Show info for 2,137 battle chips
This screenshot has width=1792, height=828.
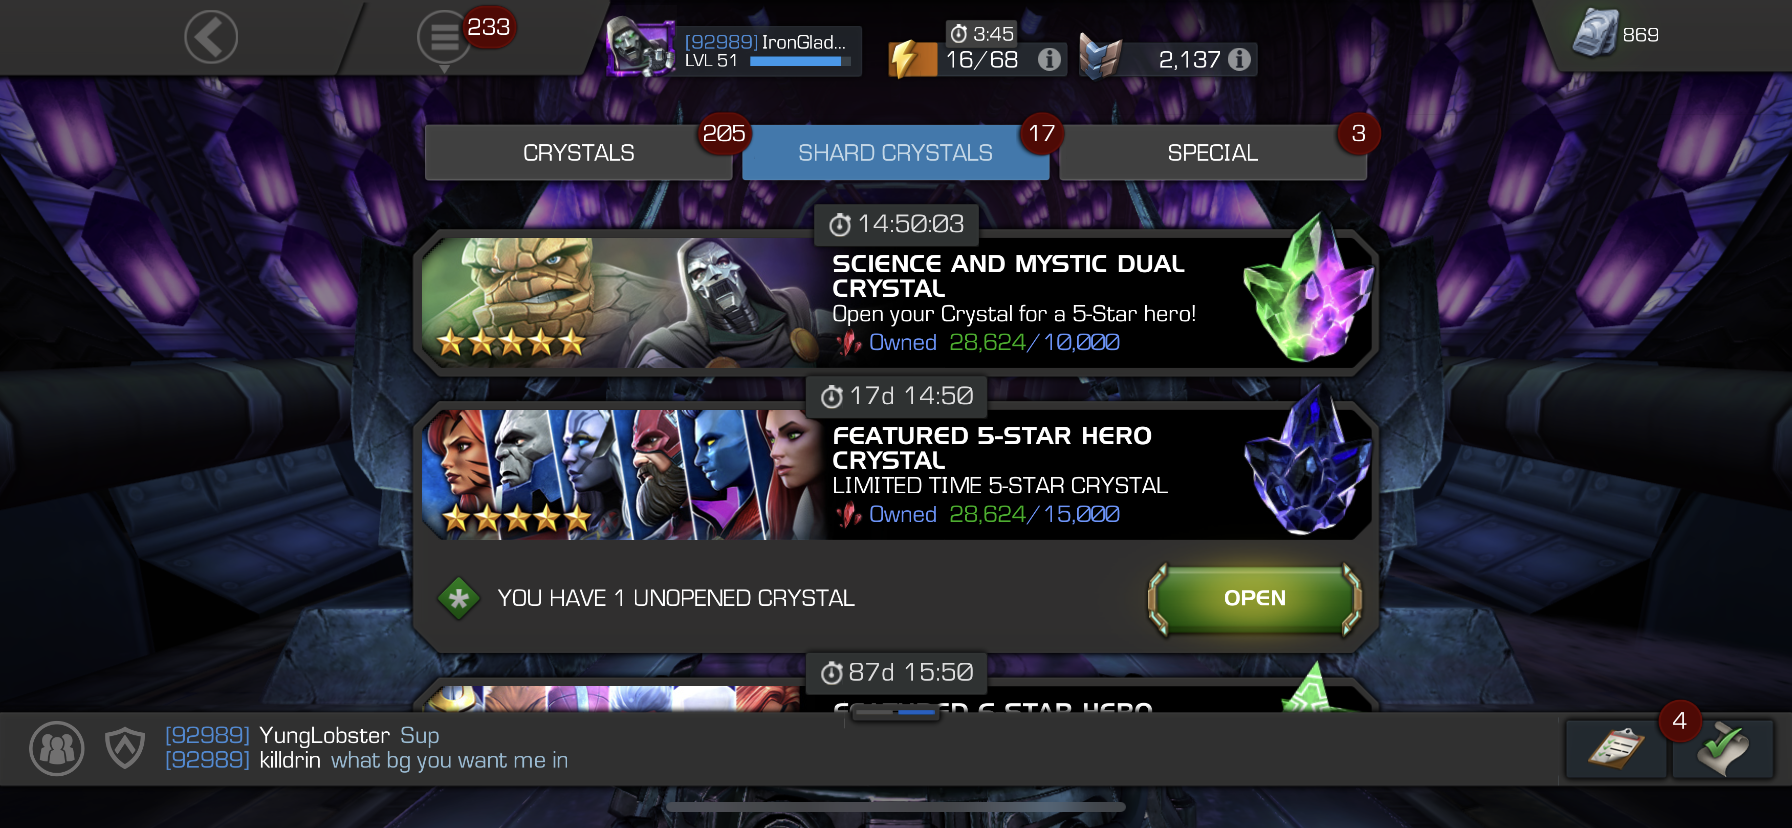pos(1239,60)
